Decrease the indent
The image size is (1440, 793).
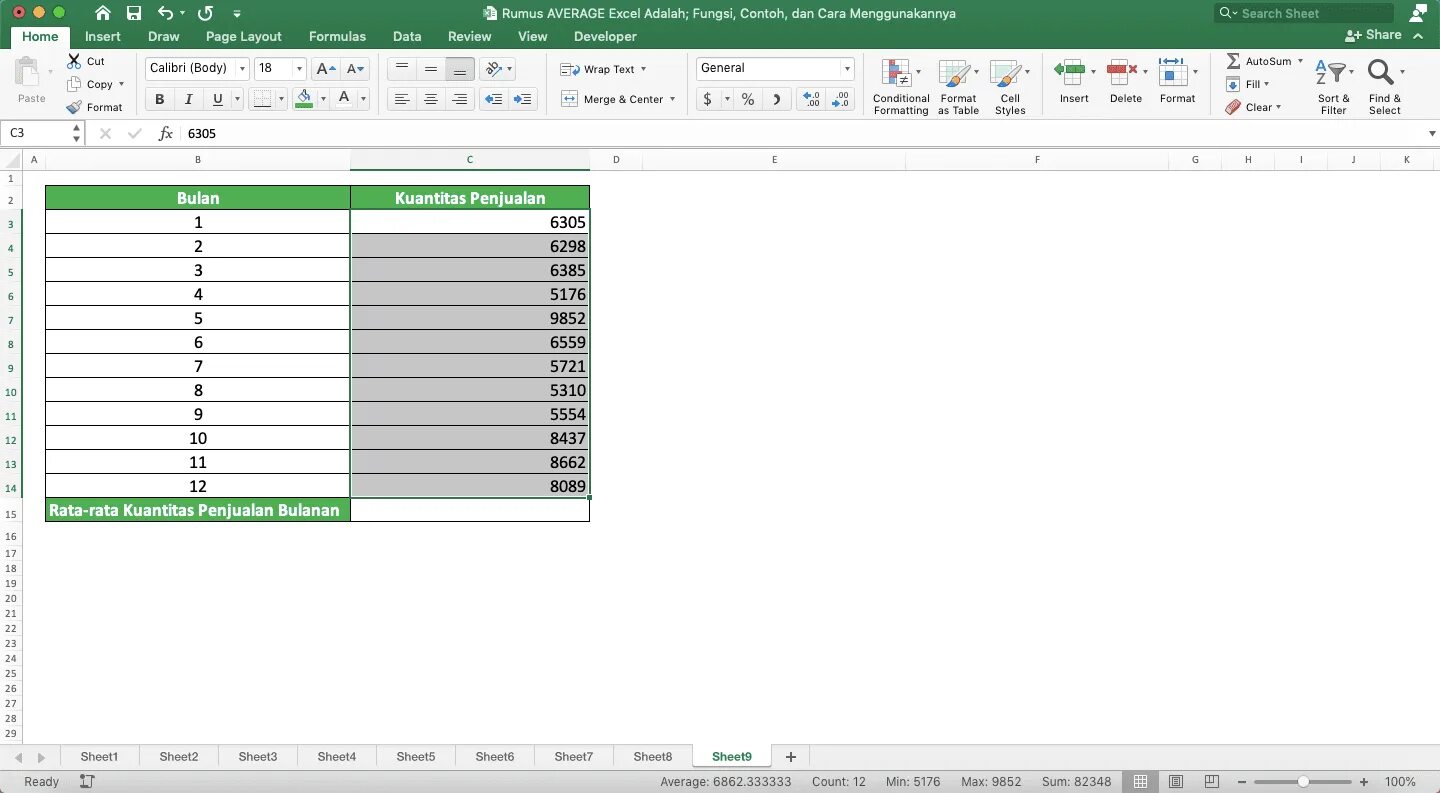pyautogui.click(x=493, y=99)
